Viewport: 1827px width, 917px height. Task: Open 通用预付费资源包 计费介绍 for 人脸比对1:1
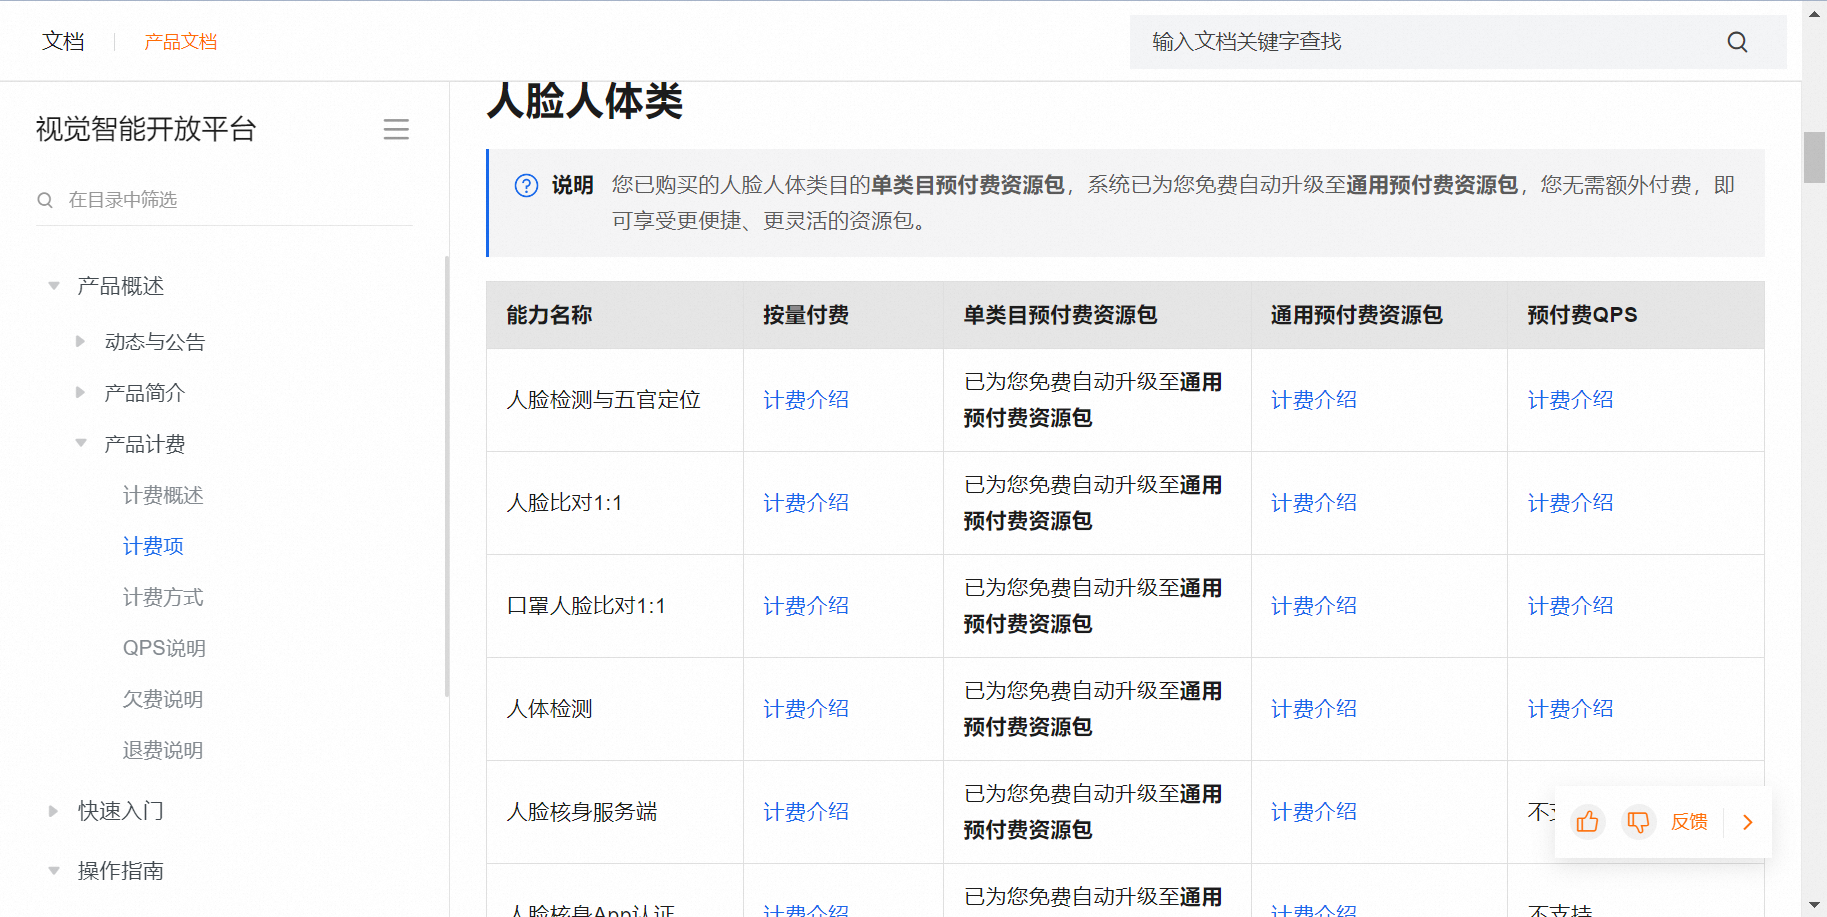point(1314,503)
